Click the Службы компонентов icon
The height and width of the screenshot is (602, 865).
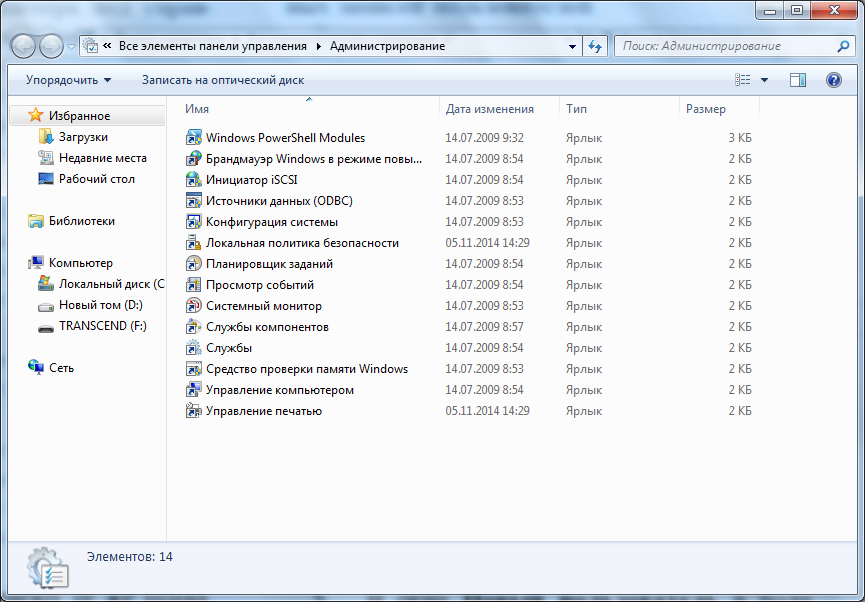click(x=193, y=327)
